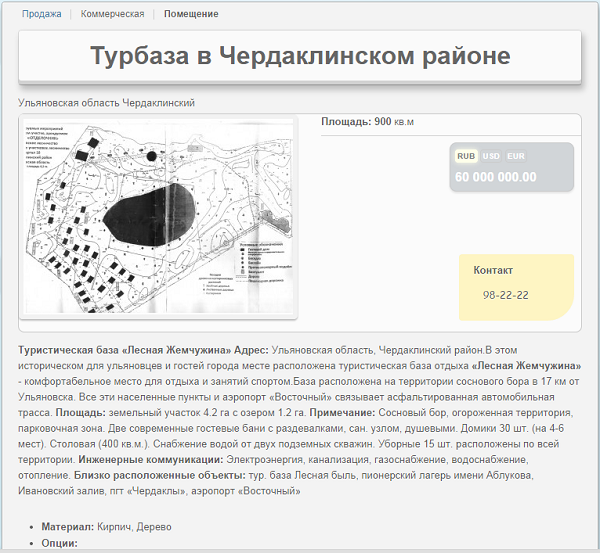
Task: Click the Опции: list item
Action: click(x=59, y=543)
